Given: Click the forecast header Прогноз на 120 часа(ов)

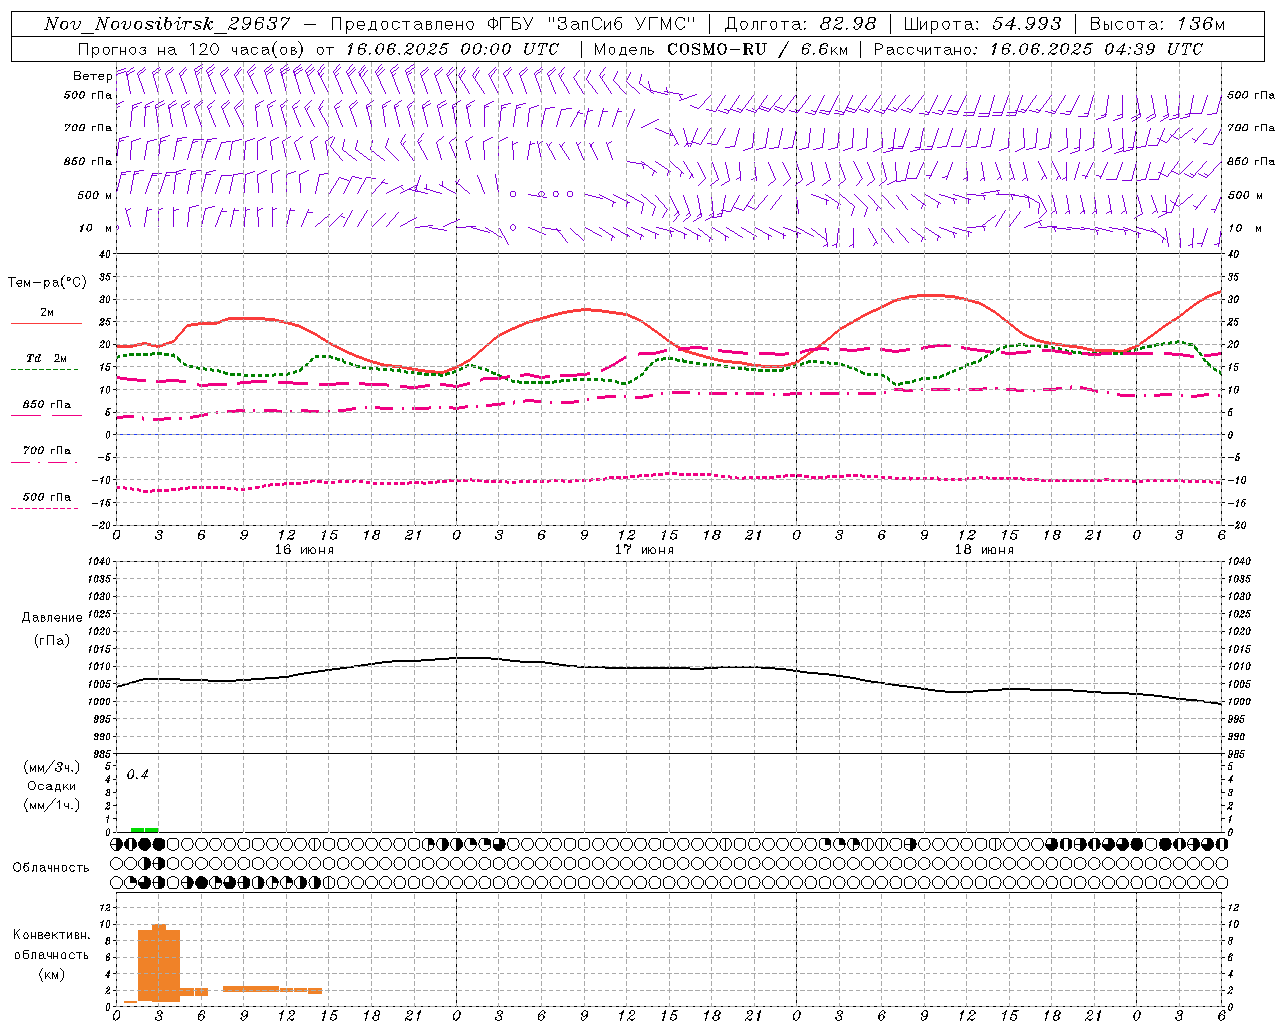Looking at the screenshot, I should 192,49.
